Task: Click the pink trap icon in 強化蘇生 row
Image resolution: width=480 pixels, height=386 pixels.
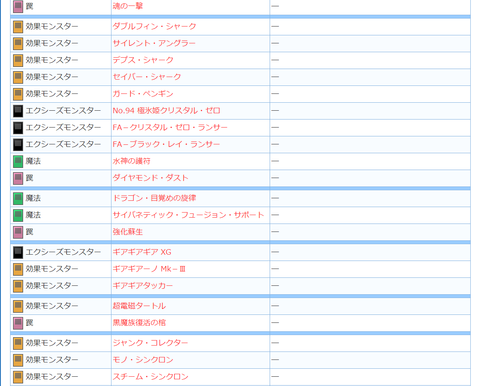Action: [18, 232]
